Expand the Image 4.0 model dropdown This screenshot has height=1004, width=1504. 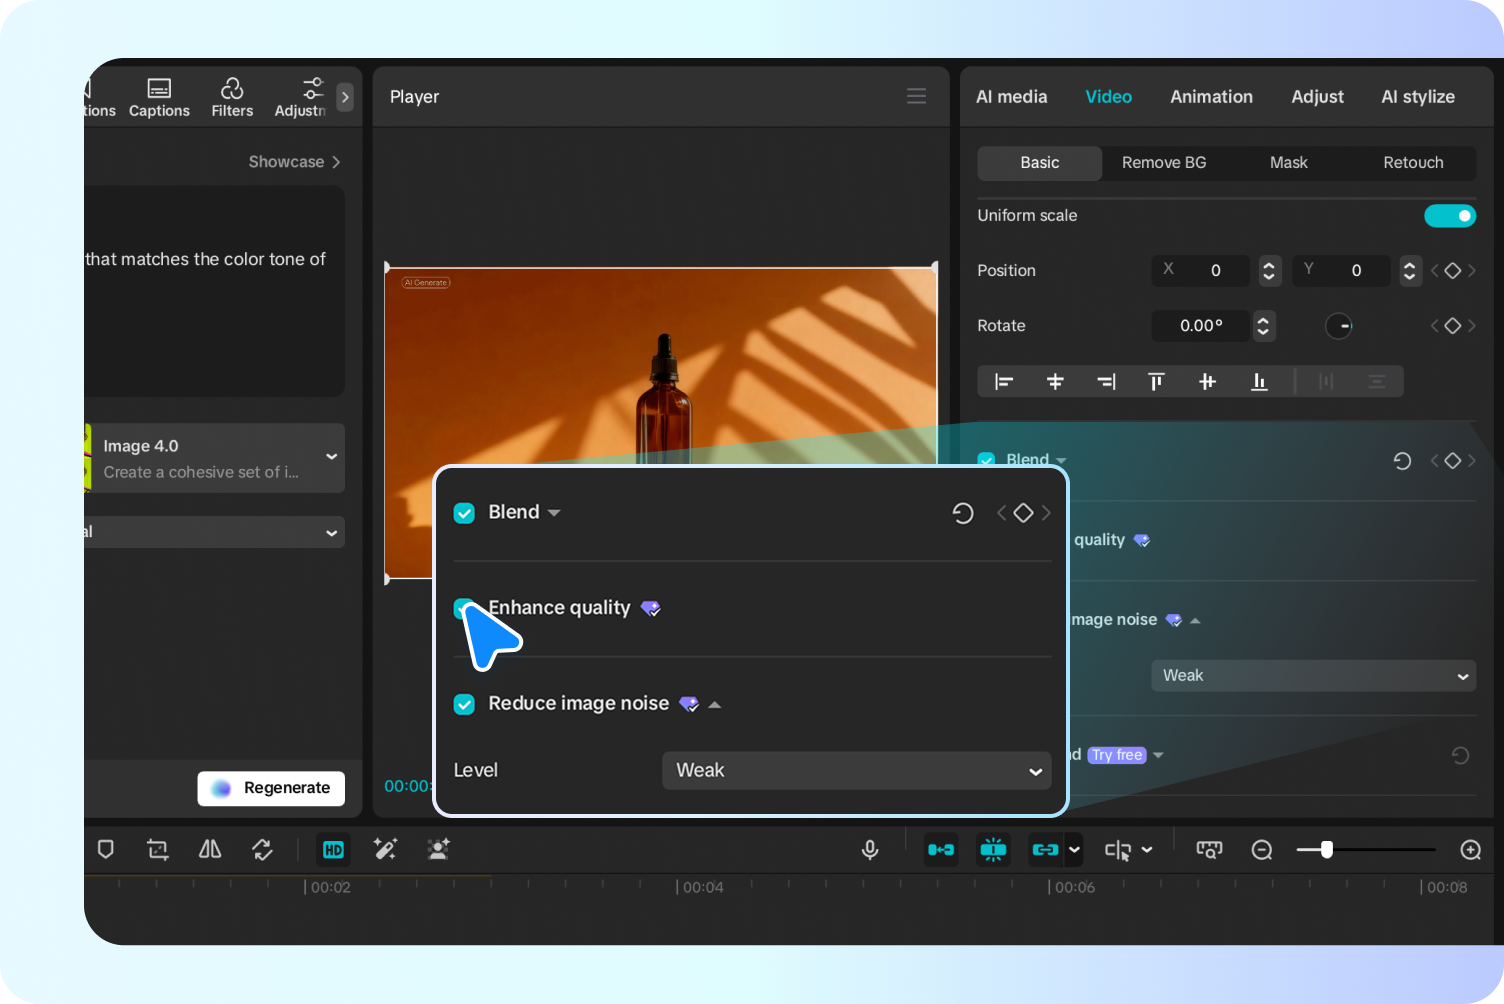pos(331,457)
